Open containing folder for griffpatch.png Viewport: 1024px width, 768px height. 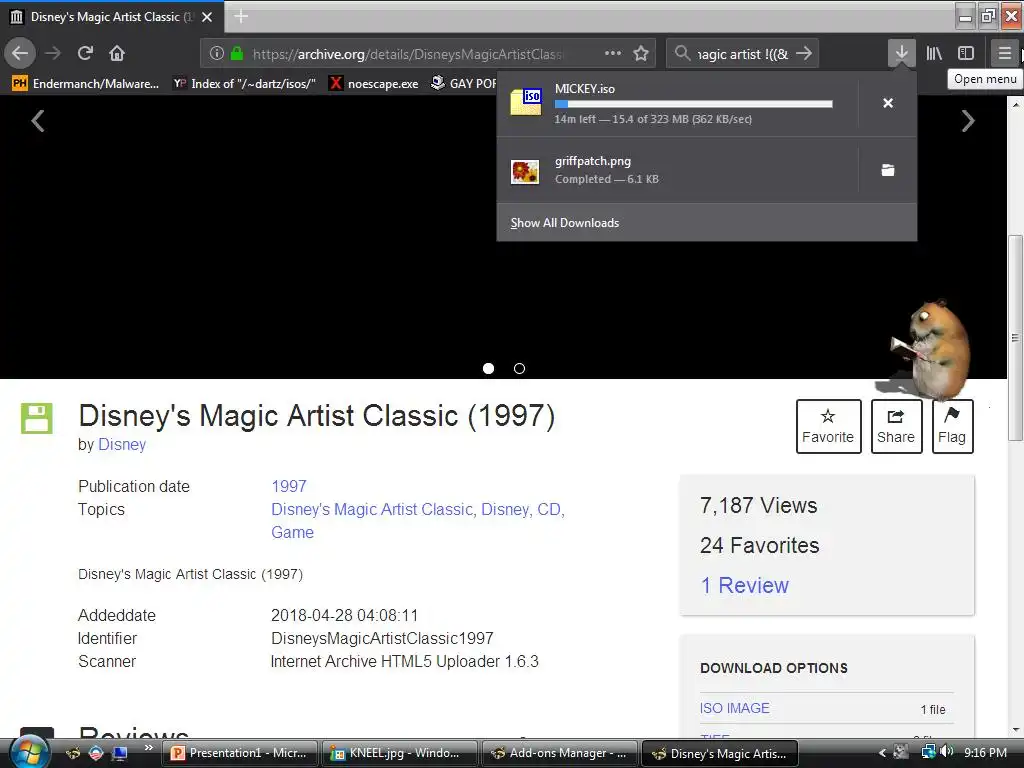point(888,170)
